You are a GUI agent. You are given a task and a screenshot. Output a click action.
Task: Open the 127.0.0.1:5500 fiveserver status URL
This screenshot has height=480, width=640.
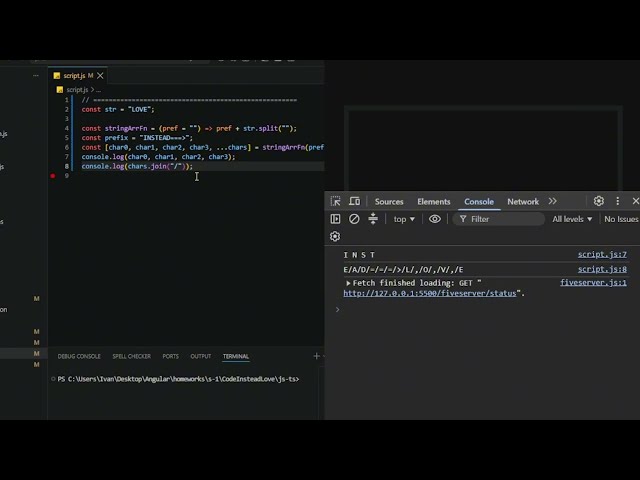coord(430,293)
